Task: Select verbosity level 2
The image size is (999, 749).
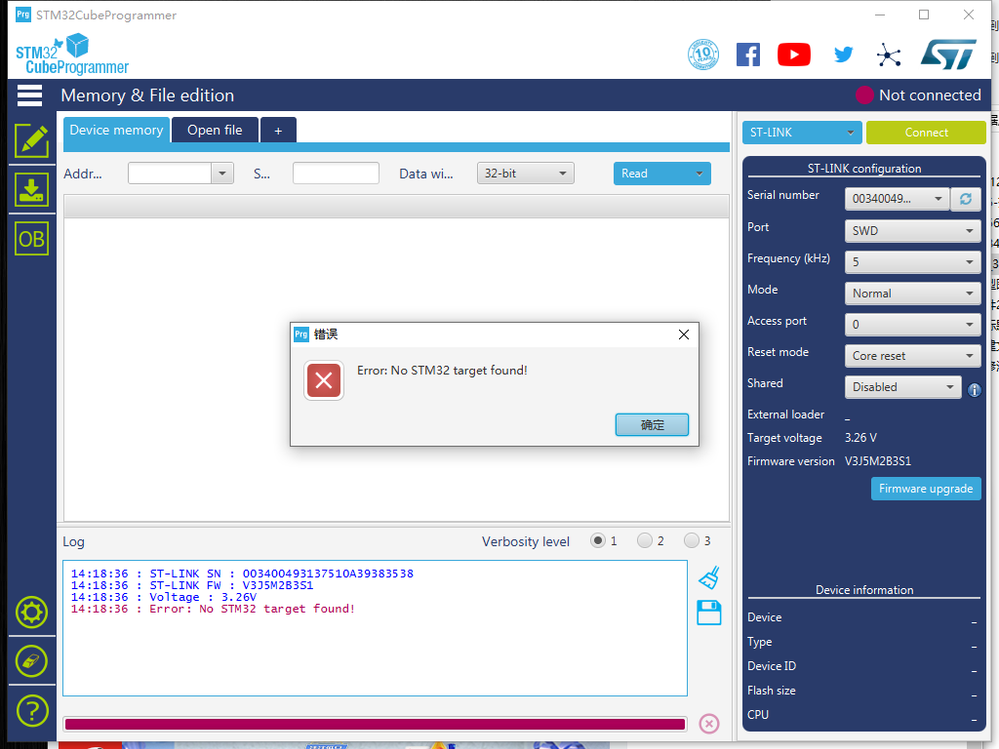Action: tap(644, 541)
